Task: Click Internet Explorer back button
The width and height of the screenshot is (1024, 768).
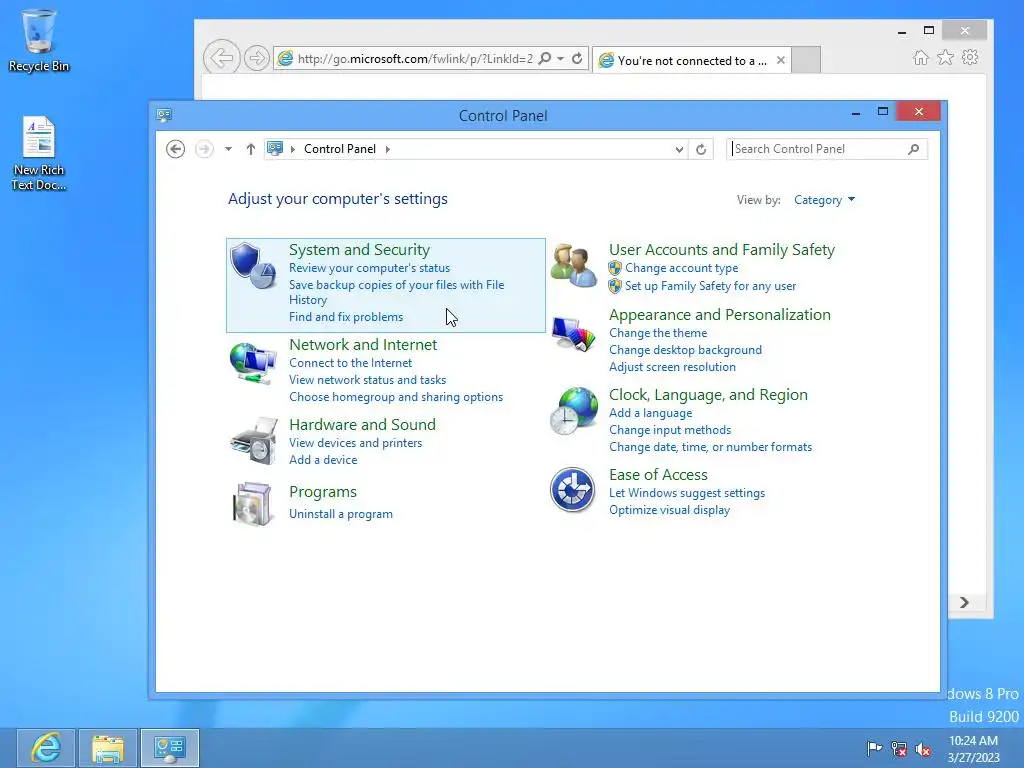Action: (x=221, y=58)
